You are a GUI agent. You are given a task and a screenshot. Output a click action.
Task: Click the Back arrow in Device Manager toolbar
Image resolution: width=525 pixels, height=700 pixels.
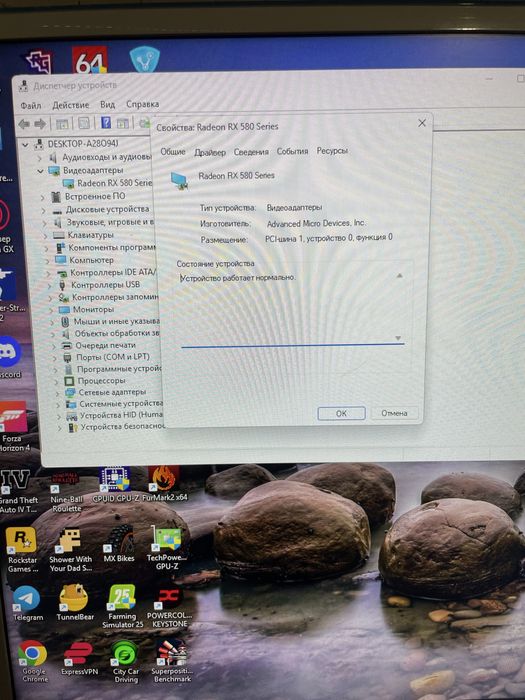pos(25,124)
